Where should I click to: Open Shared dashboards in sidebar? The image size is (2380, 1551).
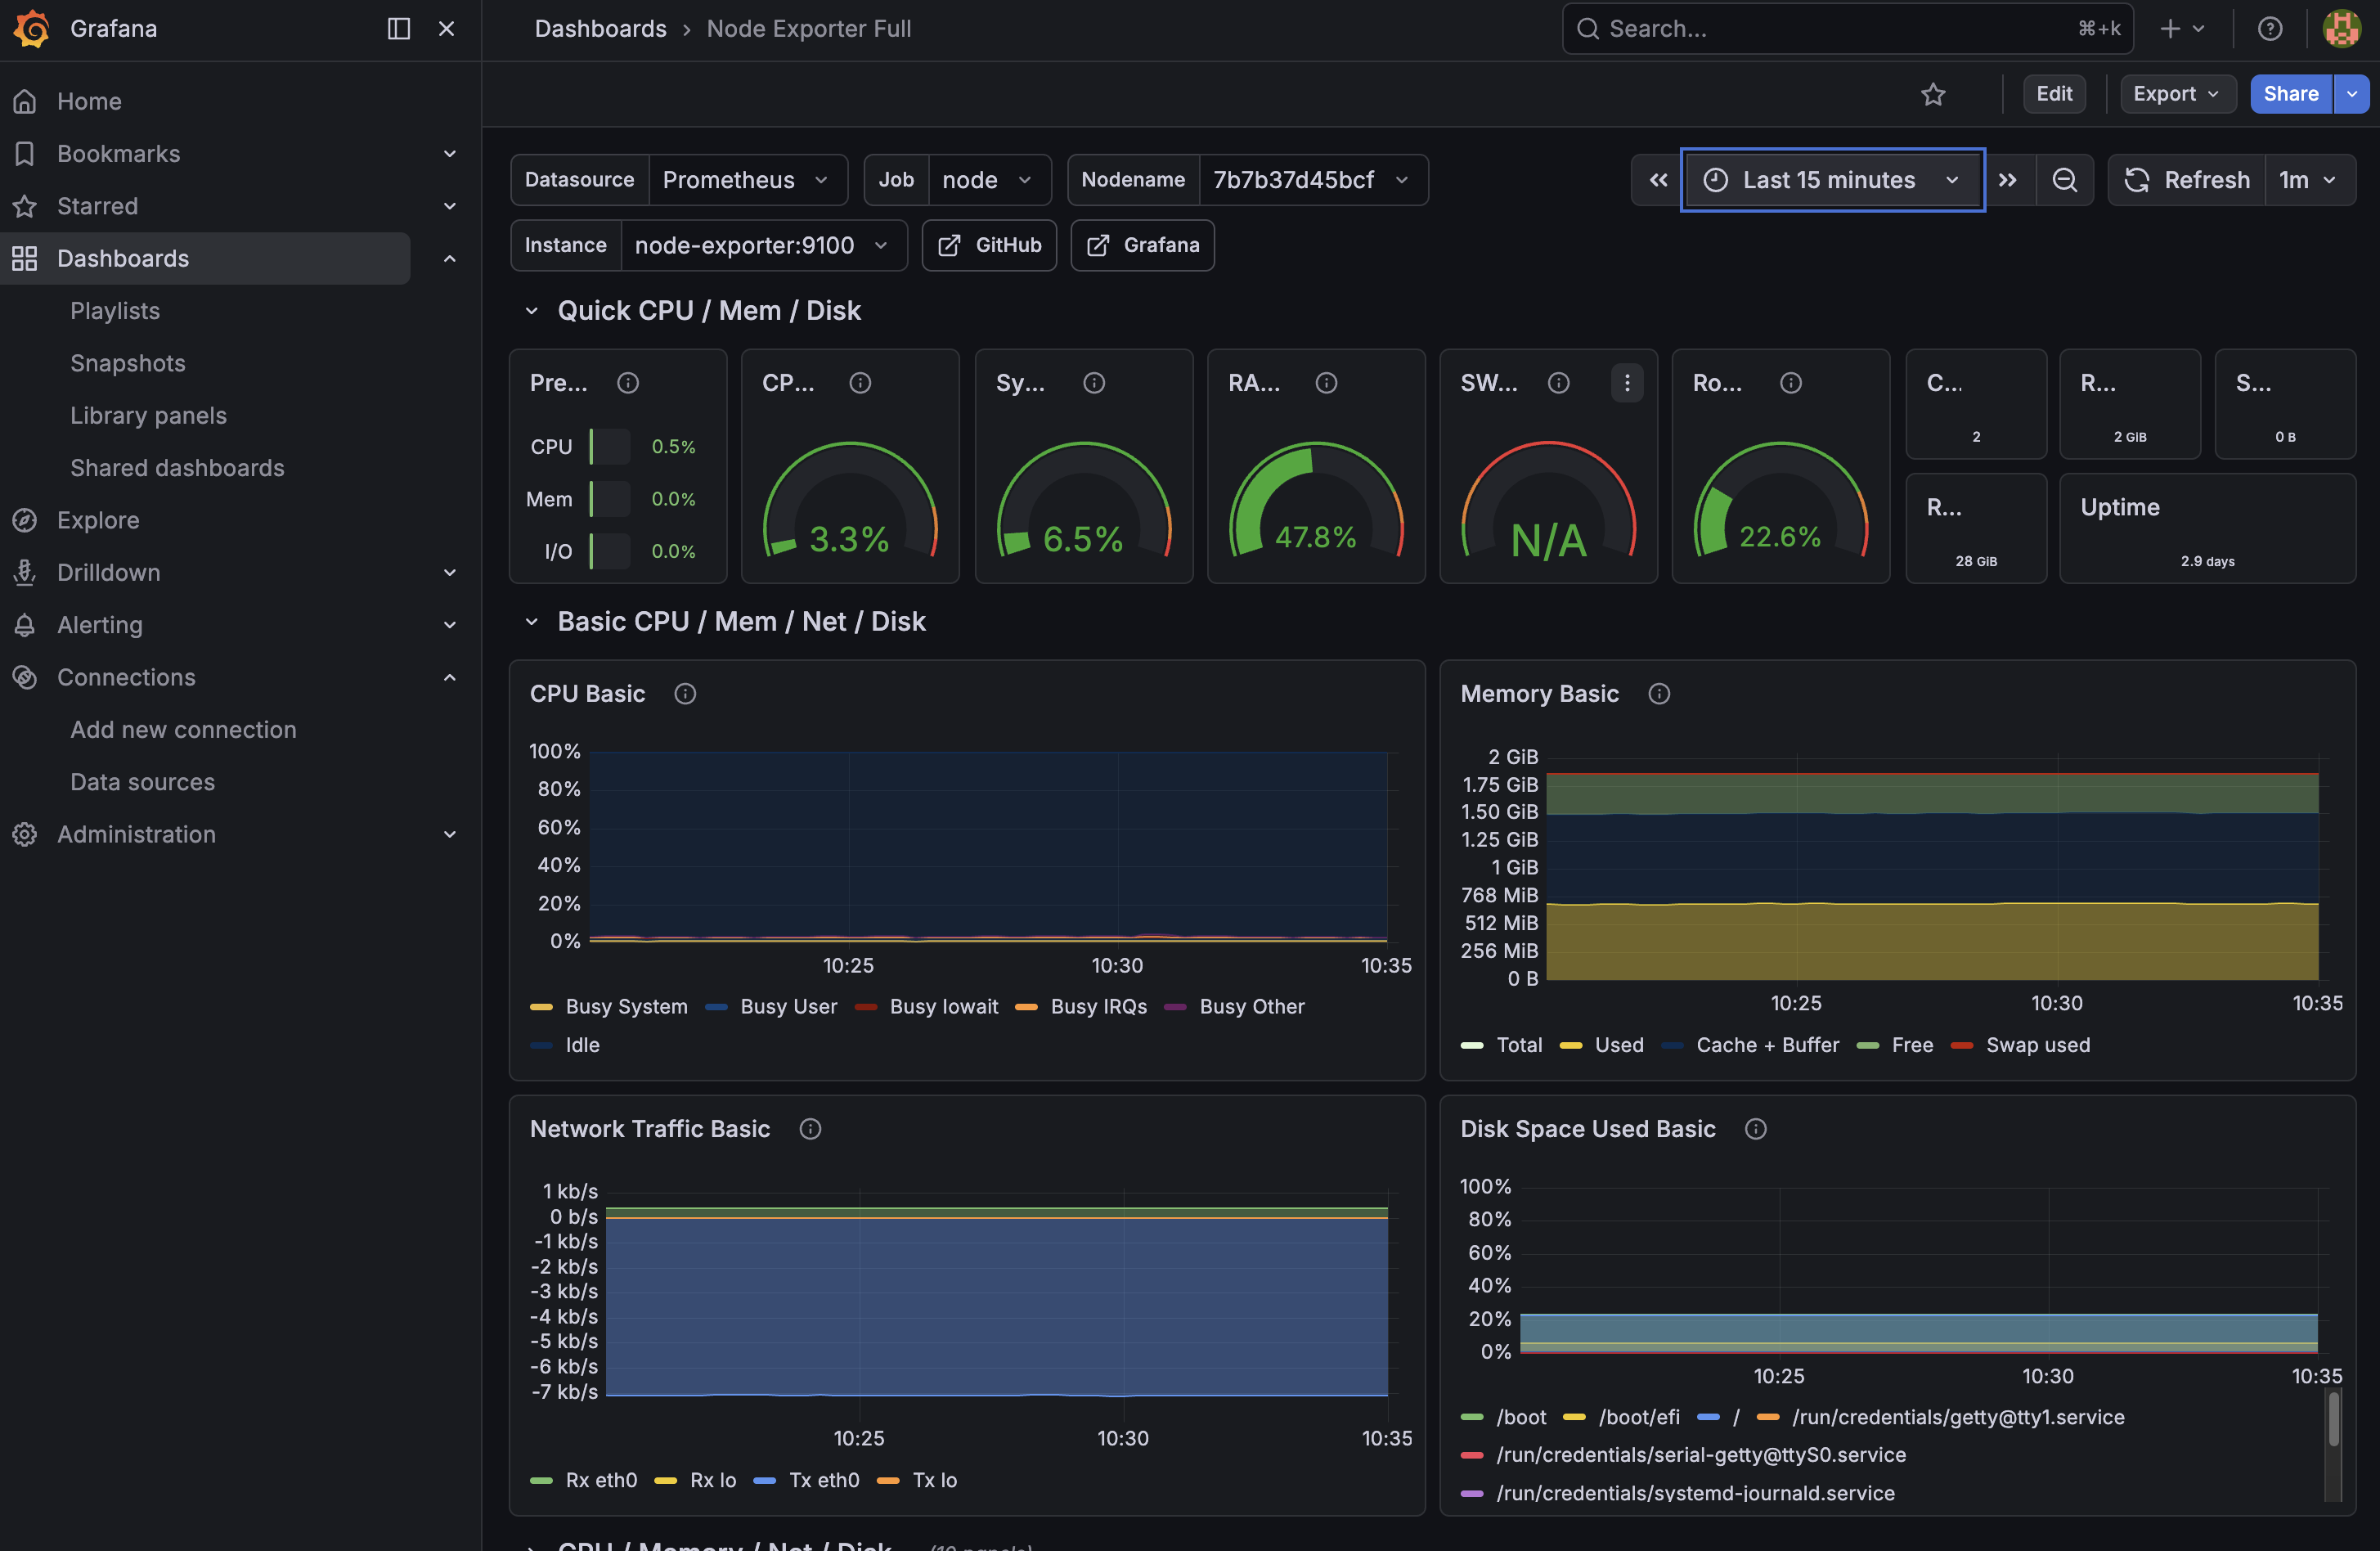pyautogui.click(x=177, y=468)
